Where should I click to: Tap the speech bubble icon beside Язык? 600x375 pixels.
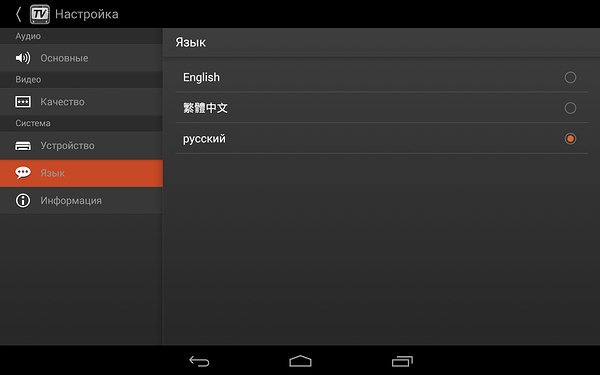[x=23, y=173]
